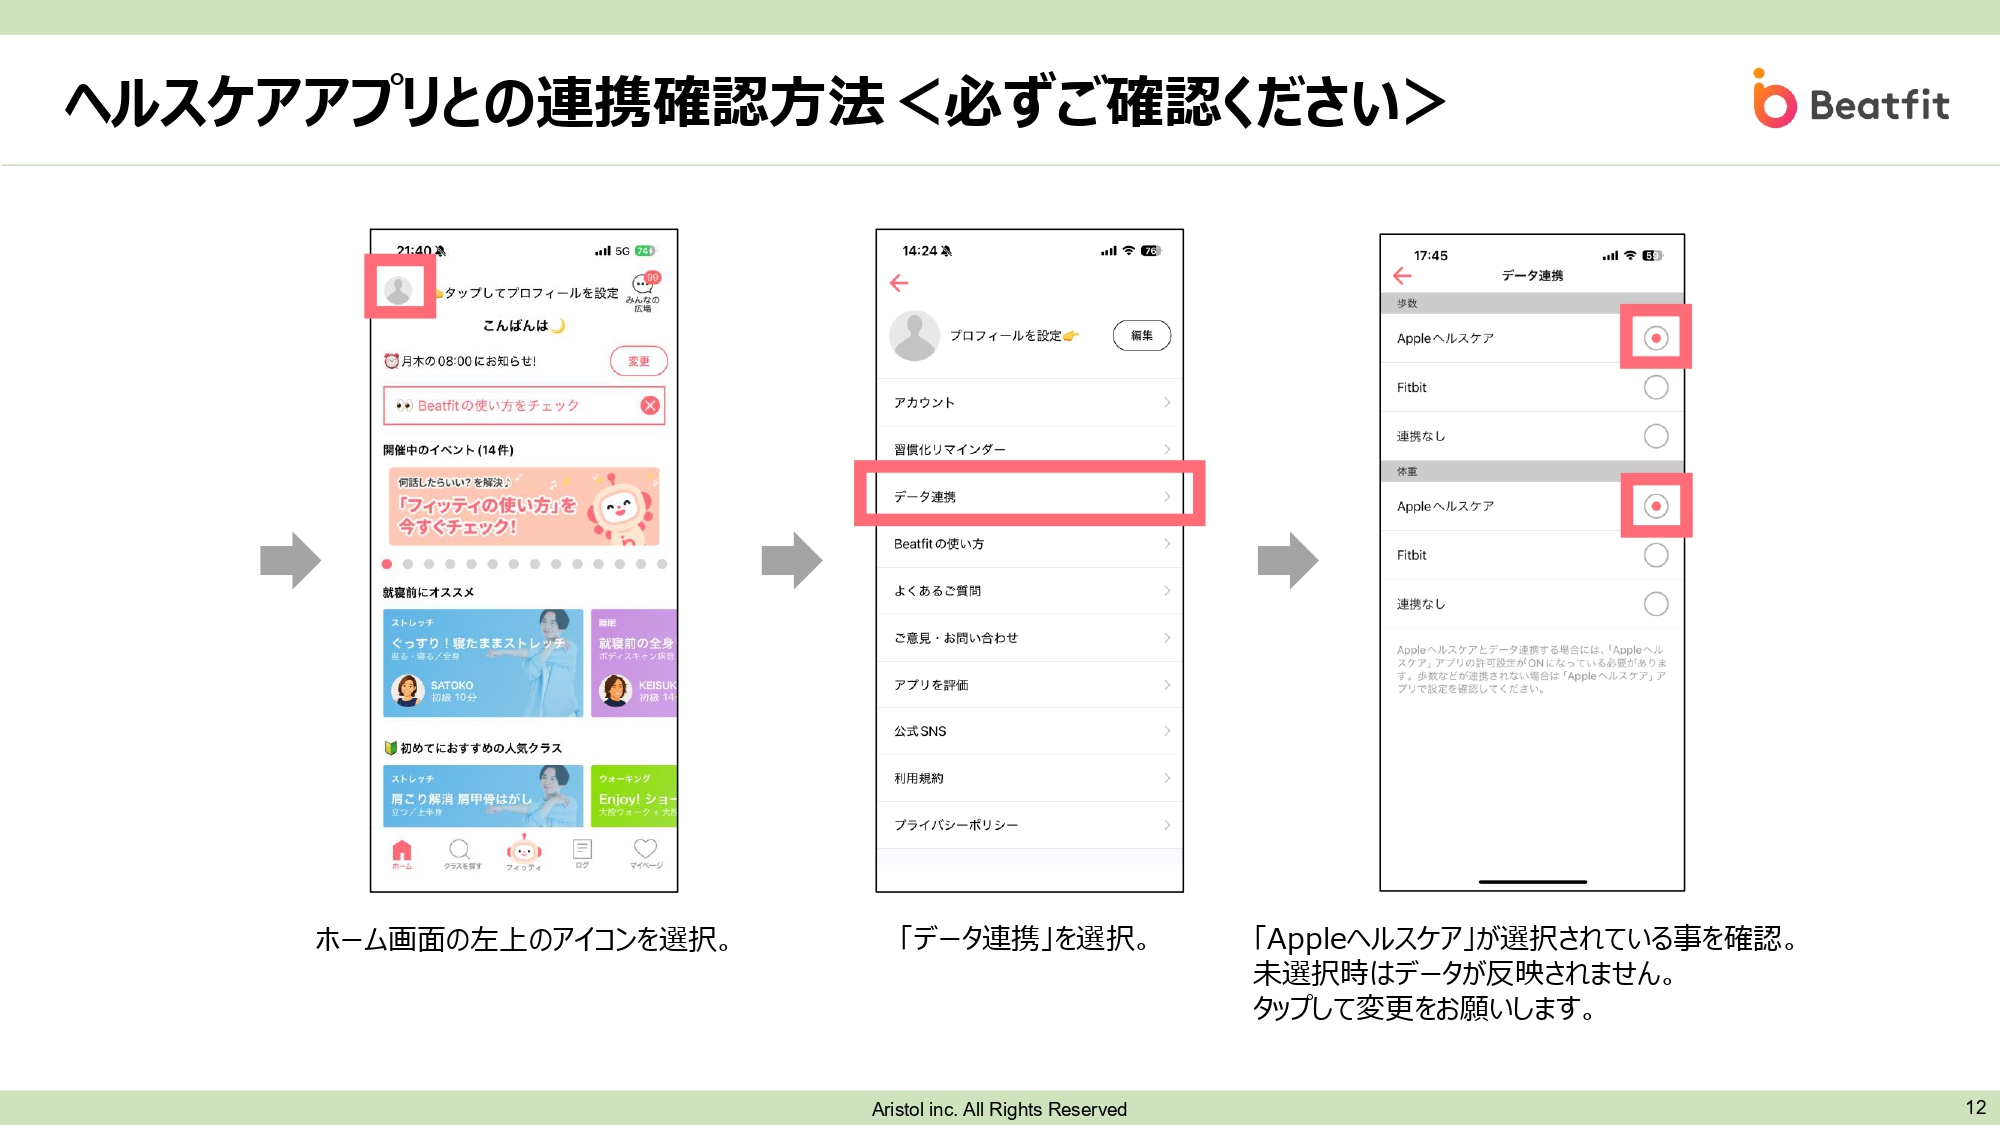Image resolution: width=2000 pixels, height=1125 pixels.
Task: Dismiss the Beatfitの使い方をチェック banner with X
Action: click(650, 405)
